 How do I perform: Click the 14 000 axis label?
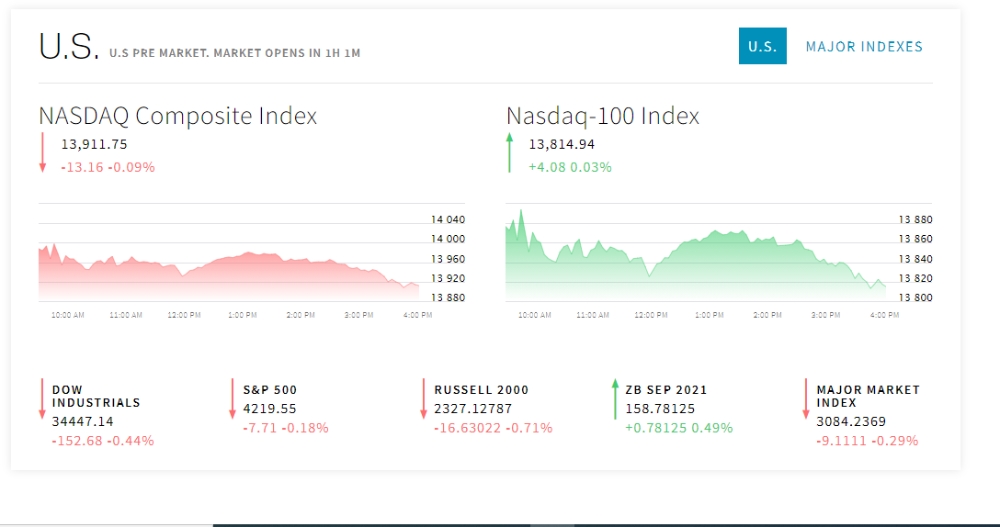click(x=448, y=239)
